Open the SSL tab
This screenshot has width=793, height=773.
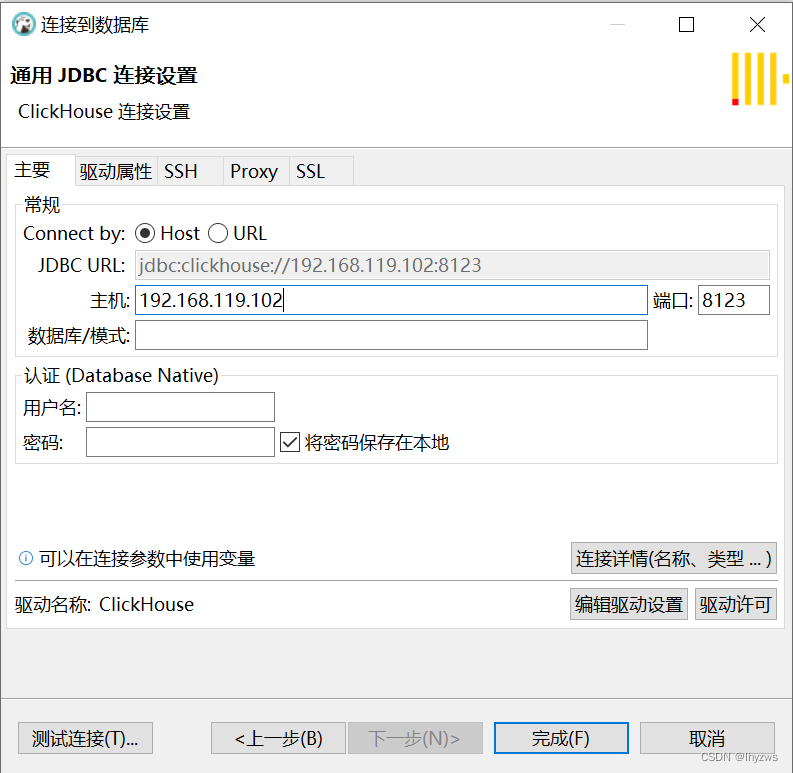coord(321,171)
